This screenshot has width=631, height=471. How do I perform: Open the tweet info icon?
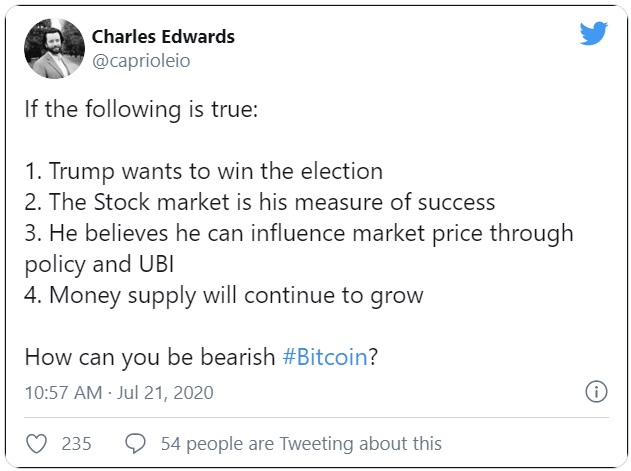point(595,391)
